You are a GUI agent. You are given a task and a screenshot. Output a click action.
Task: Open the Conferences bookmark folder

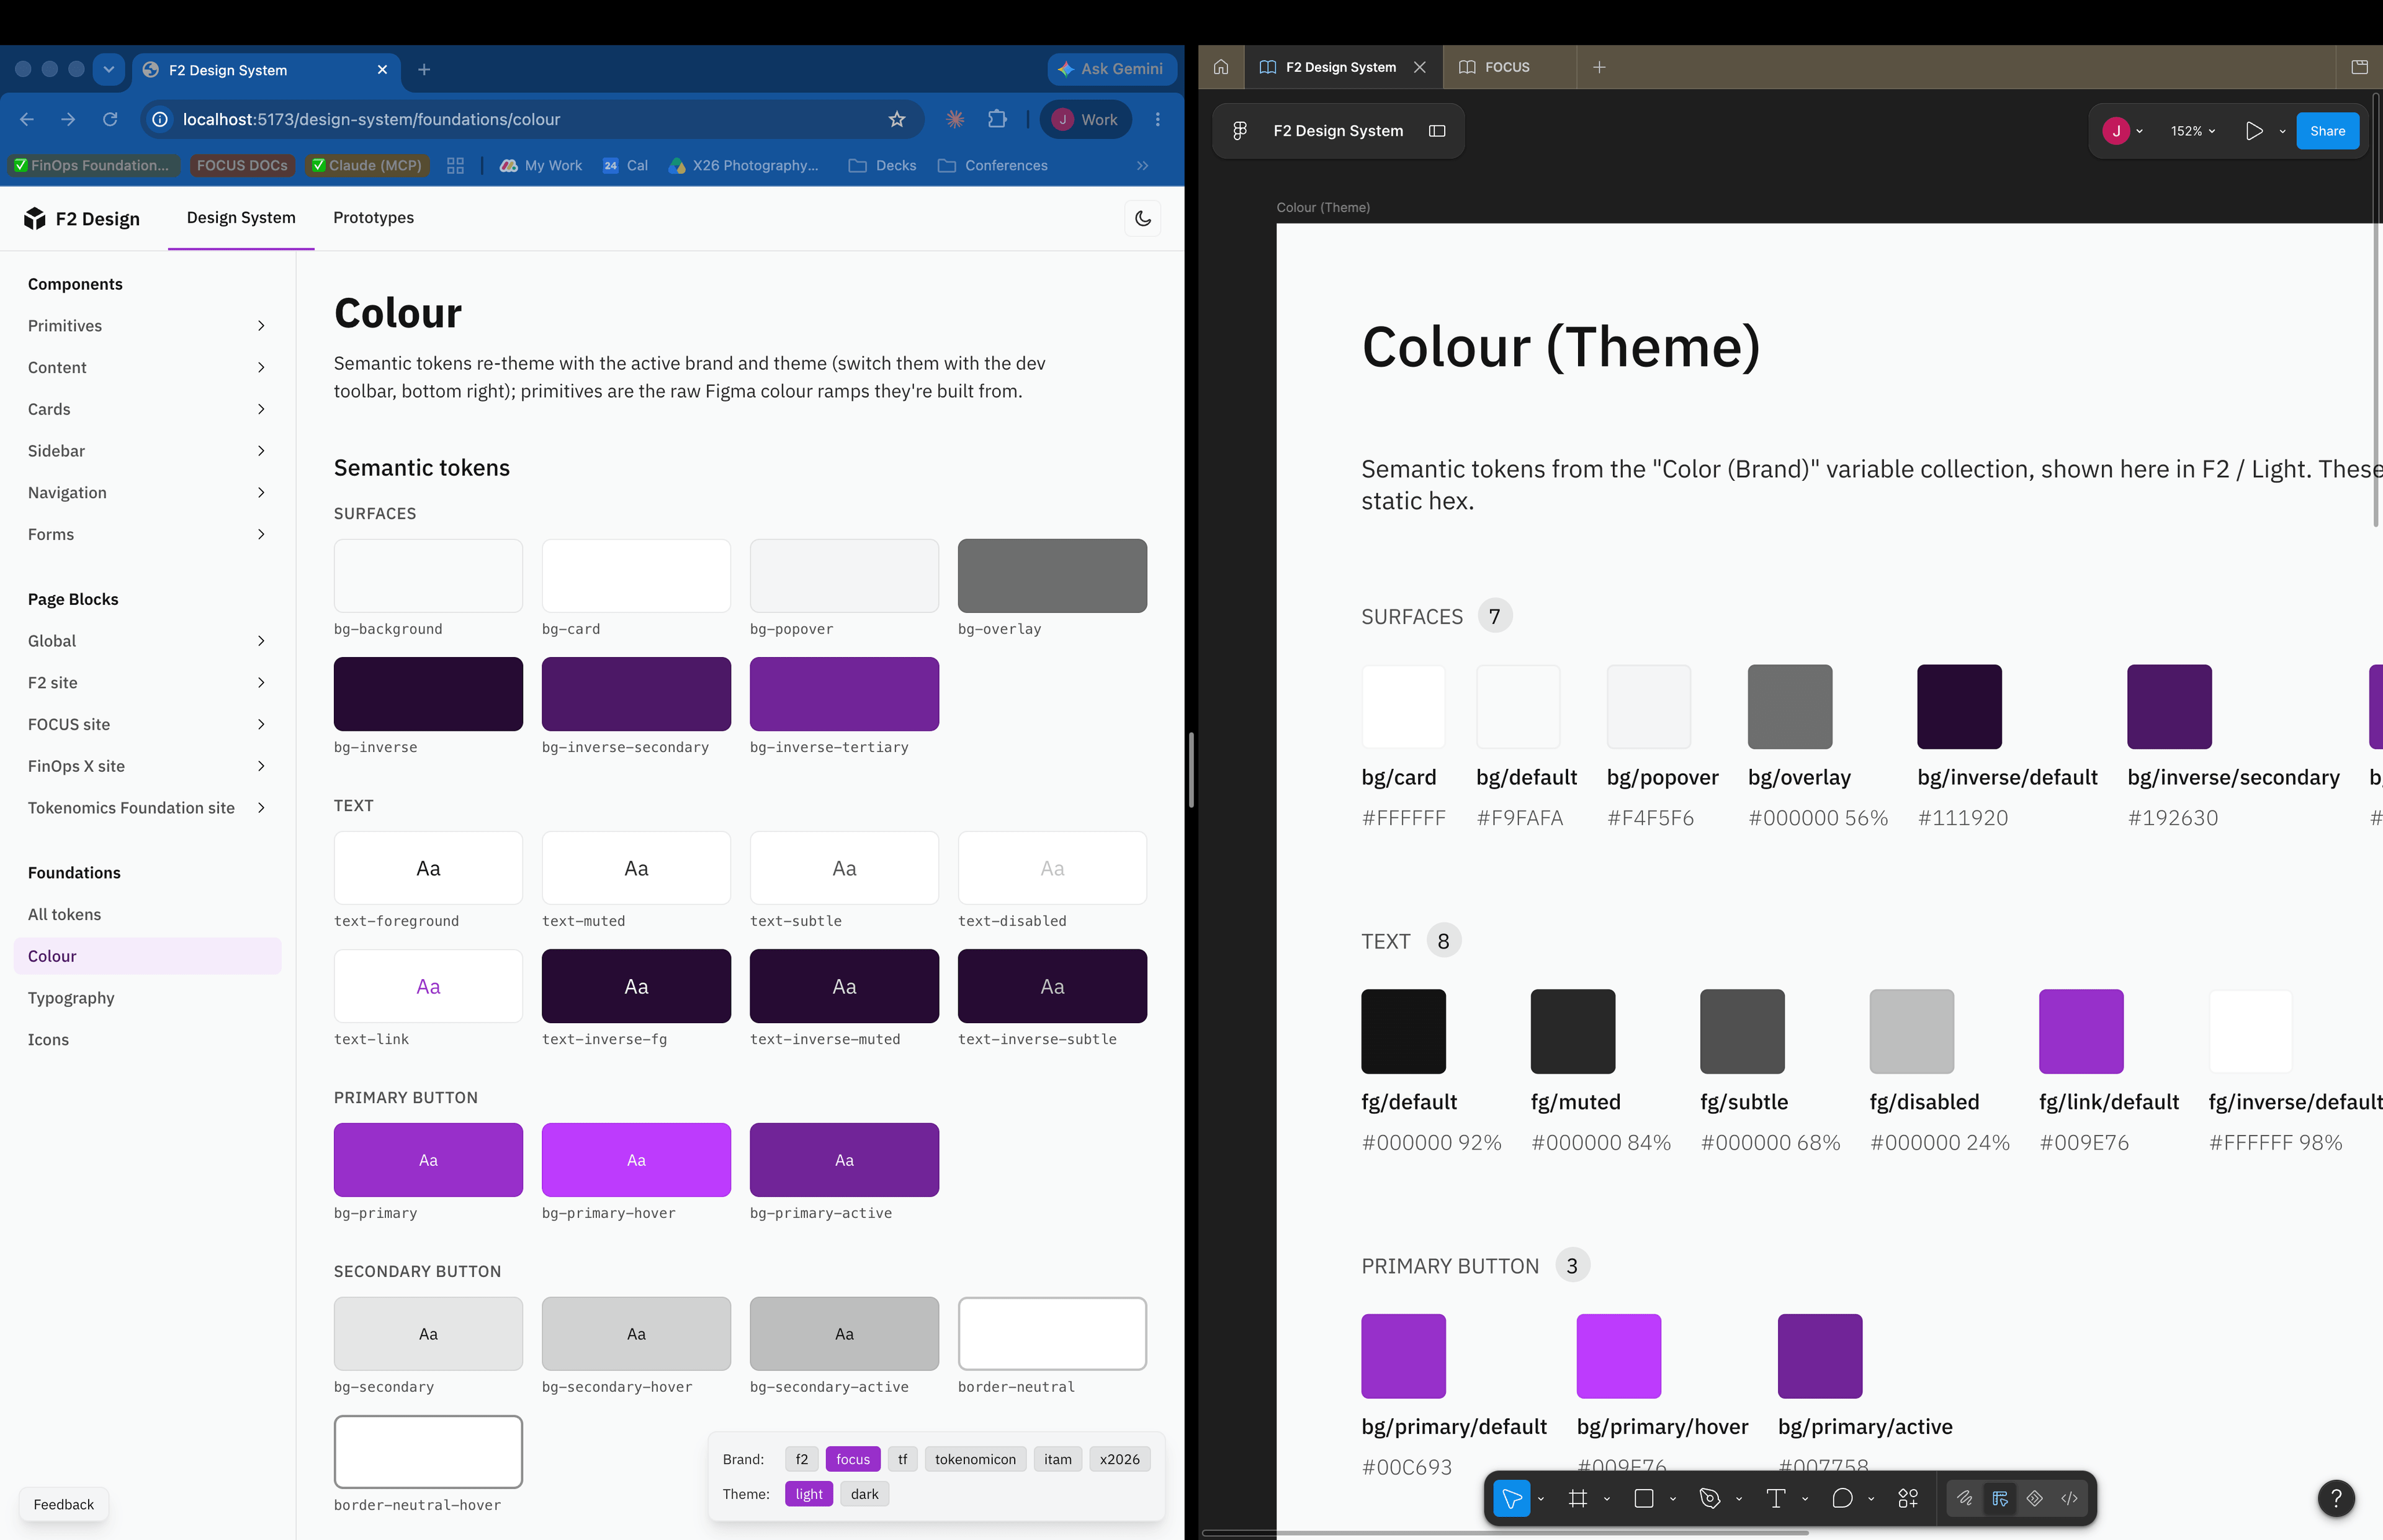pyautogui.click(x=992, y=166)
